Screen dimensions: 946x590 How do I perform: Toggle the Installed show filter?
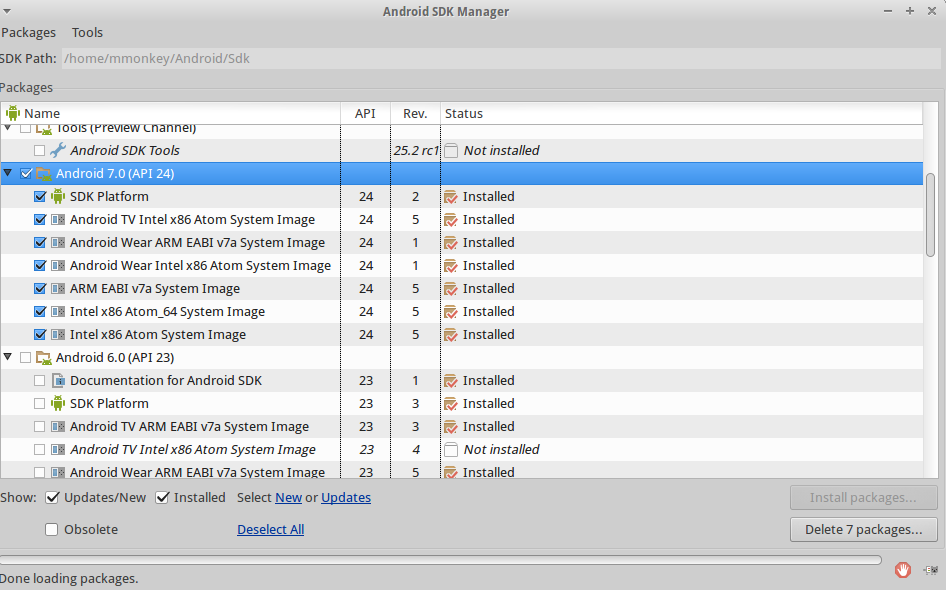[x=162, y=498]
